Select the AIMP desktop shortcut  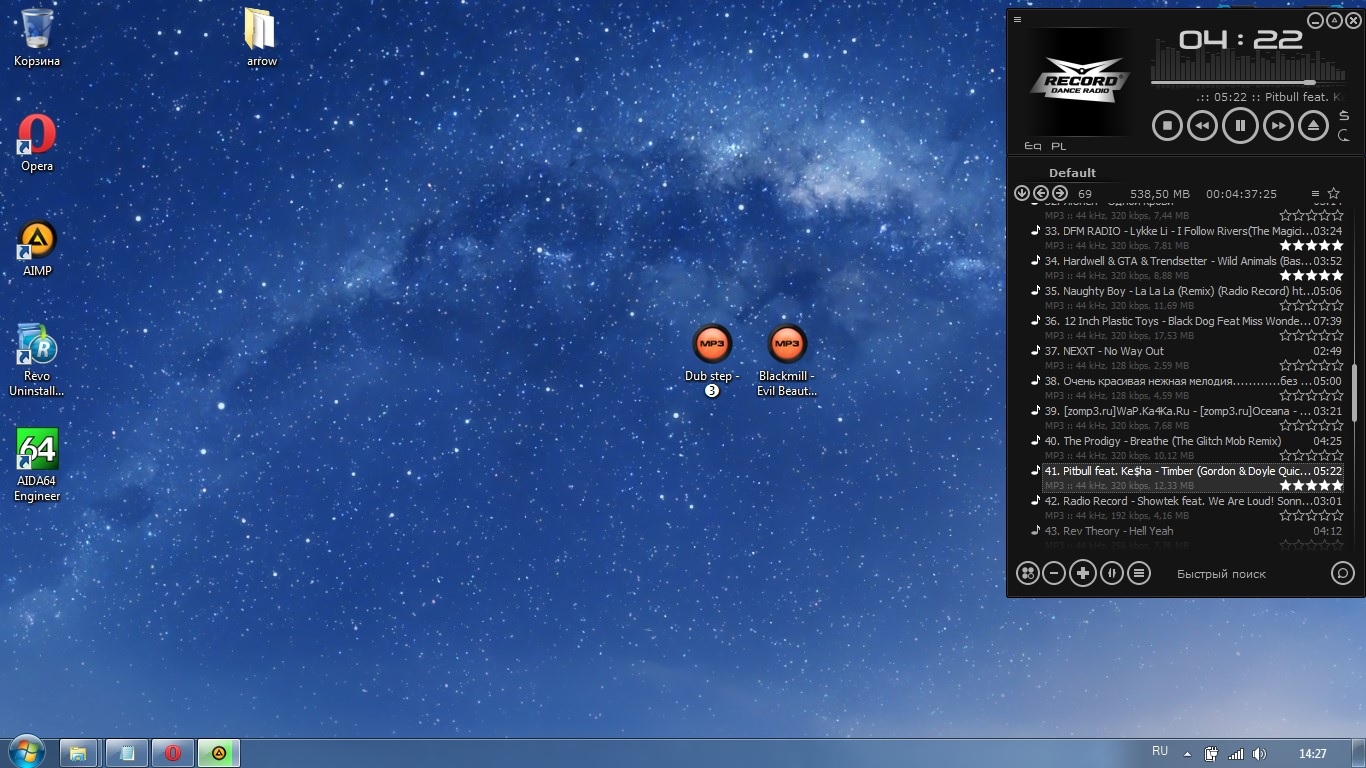(37, 249)
